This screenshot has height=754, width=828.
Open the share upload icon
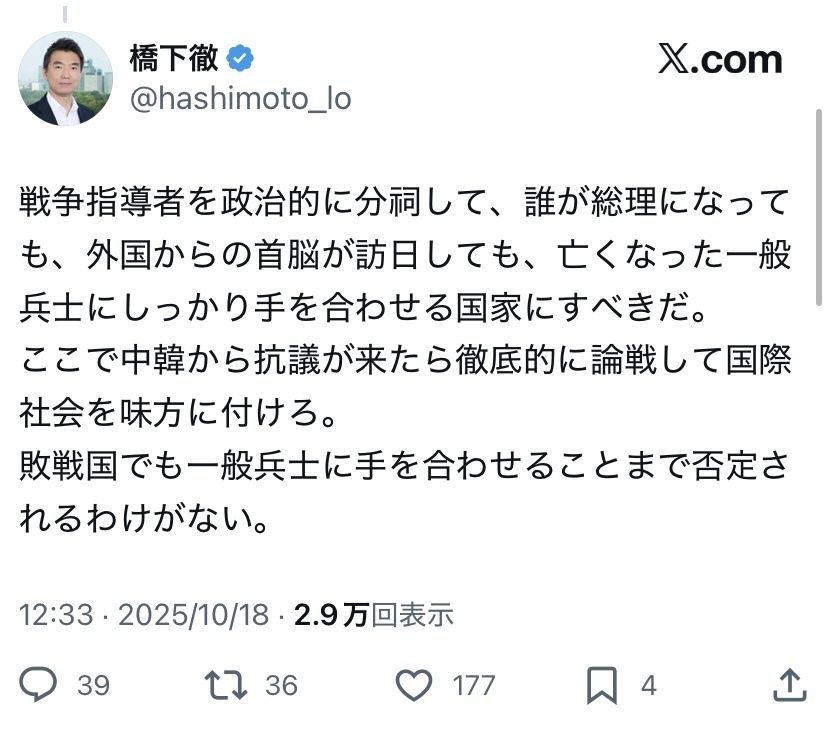tap(790, 684)
